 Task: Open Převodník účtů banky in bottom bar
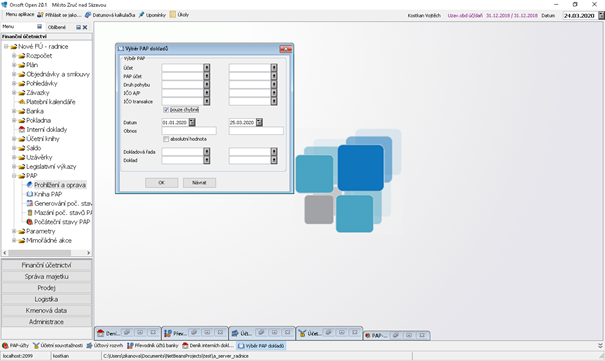[x=153, y=346]
